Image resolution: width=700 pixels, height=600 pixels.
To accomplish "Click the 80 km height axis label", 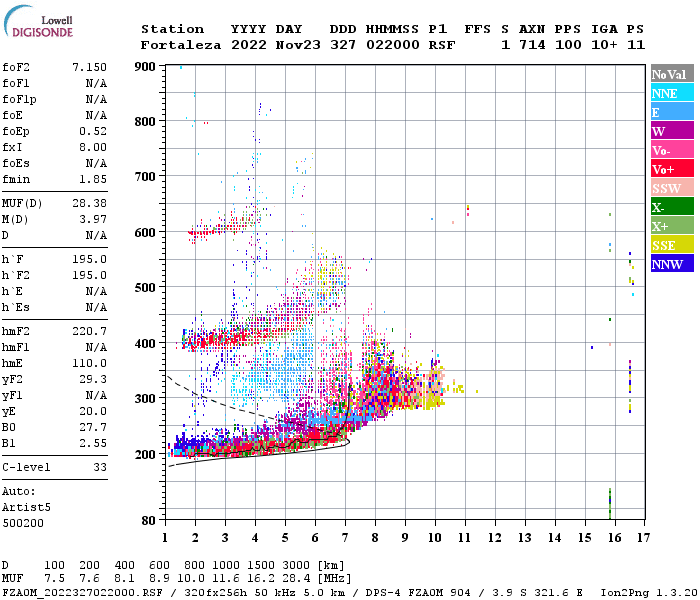I will (149, 521).
